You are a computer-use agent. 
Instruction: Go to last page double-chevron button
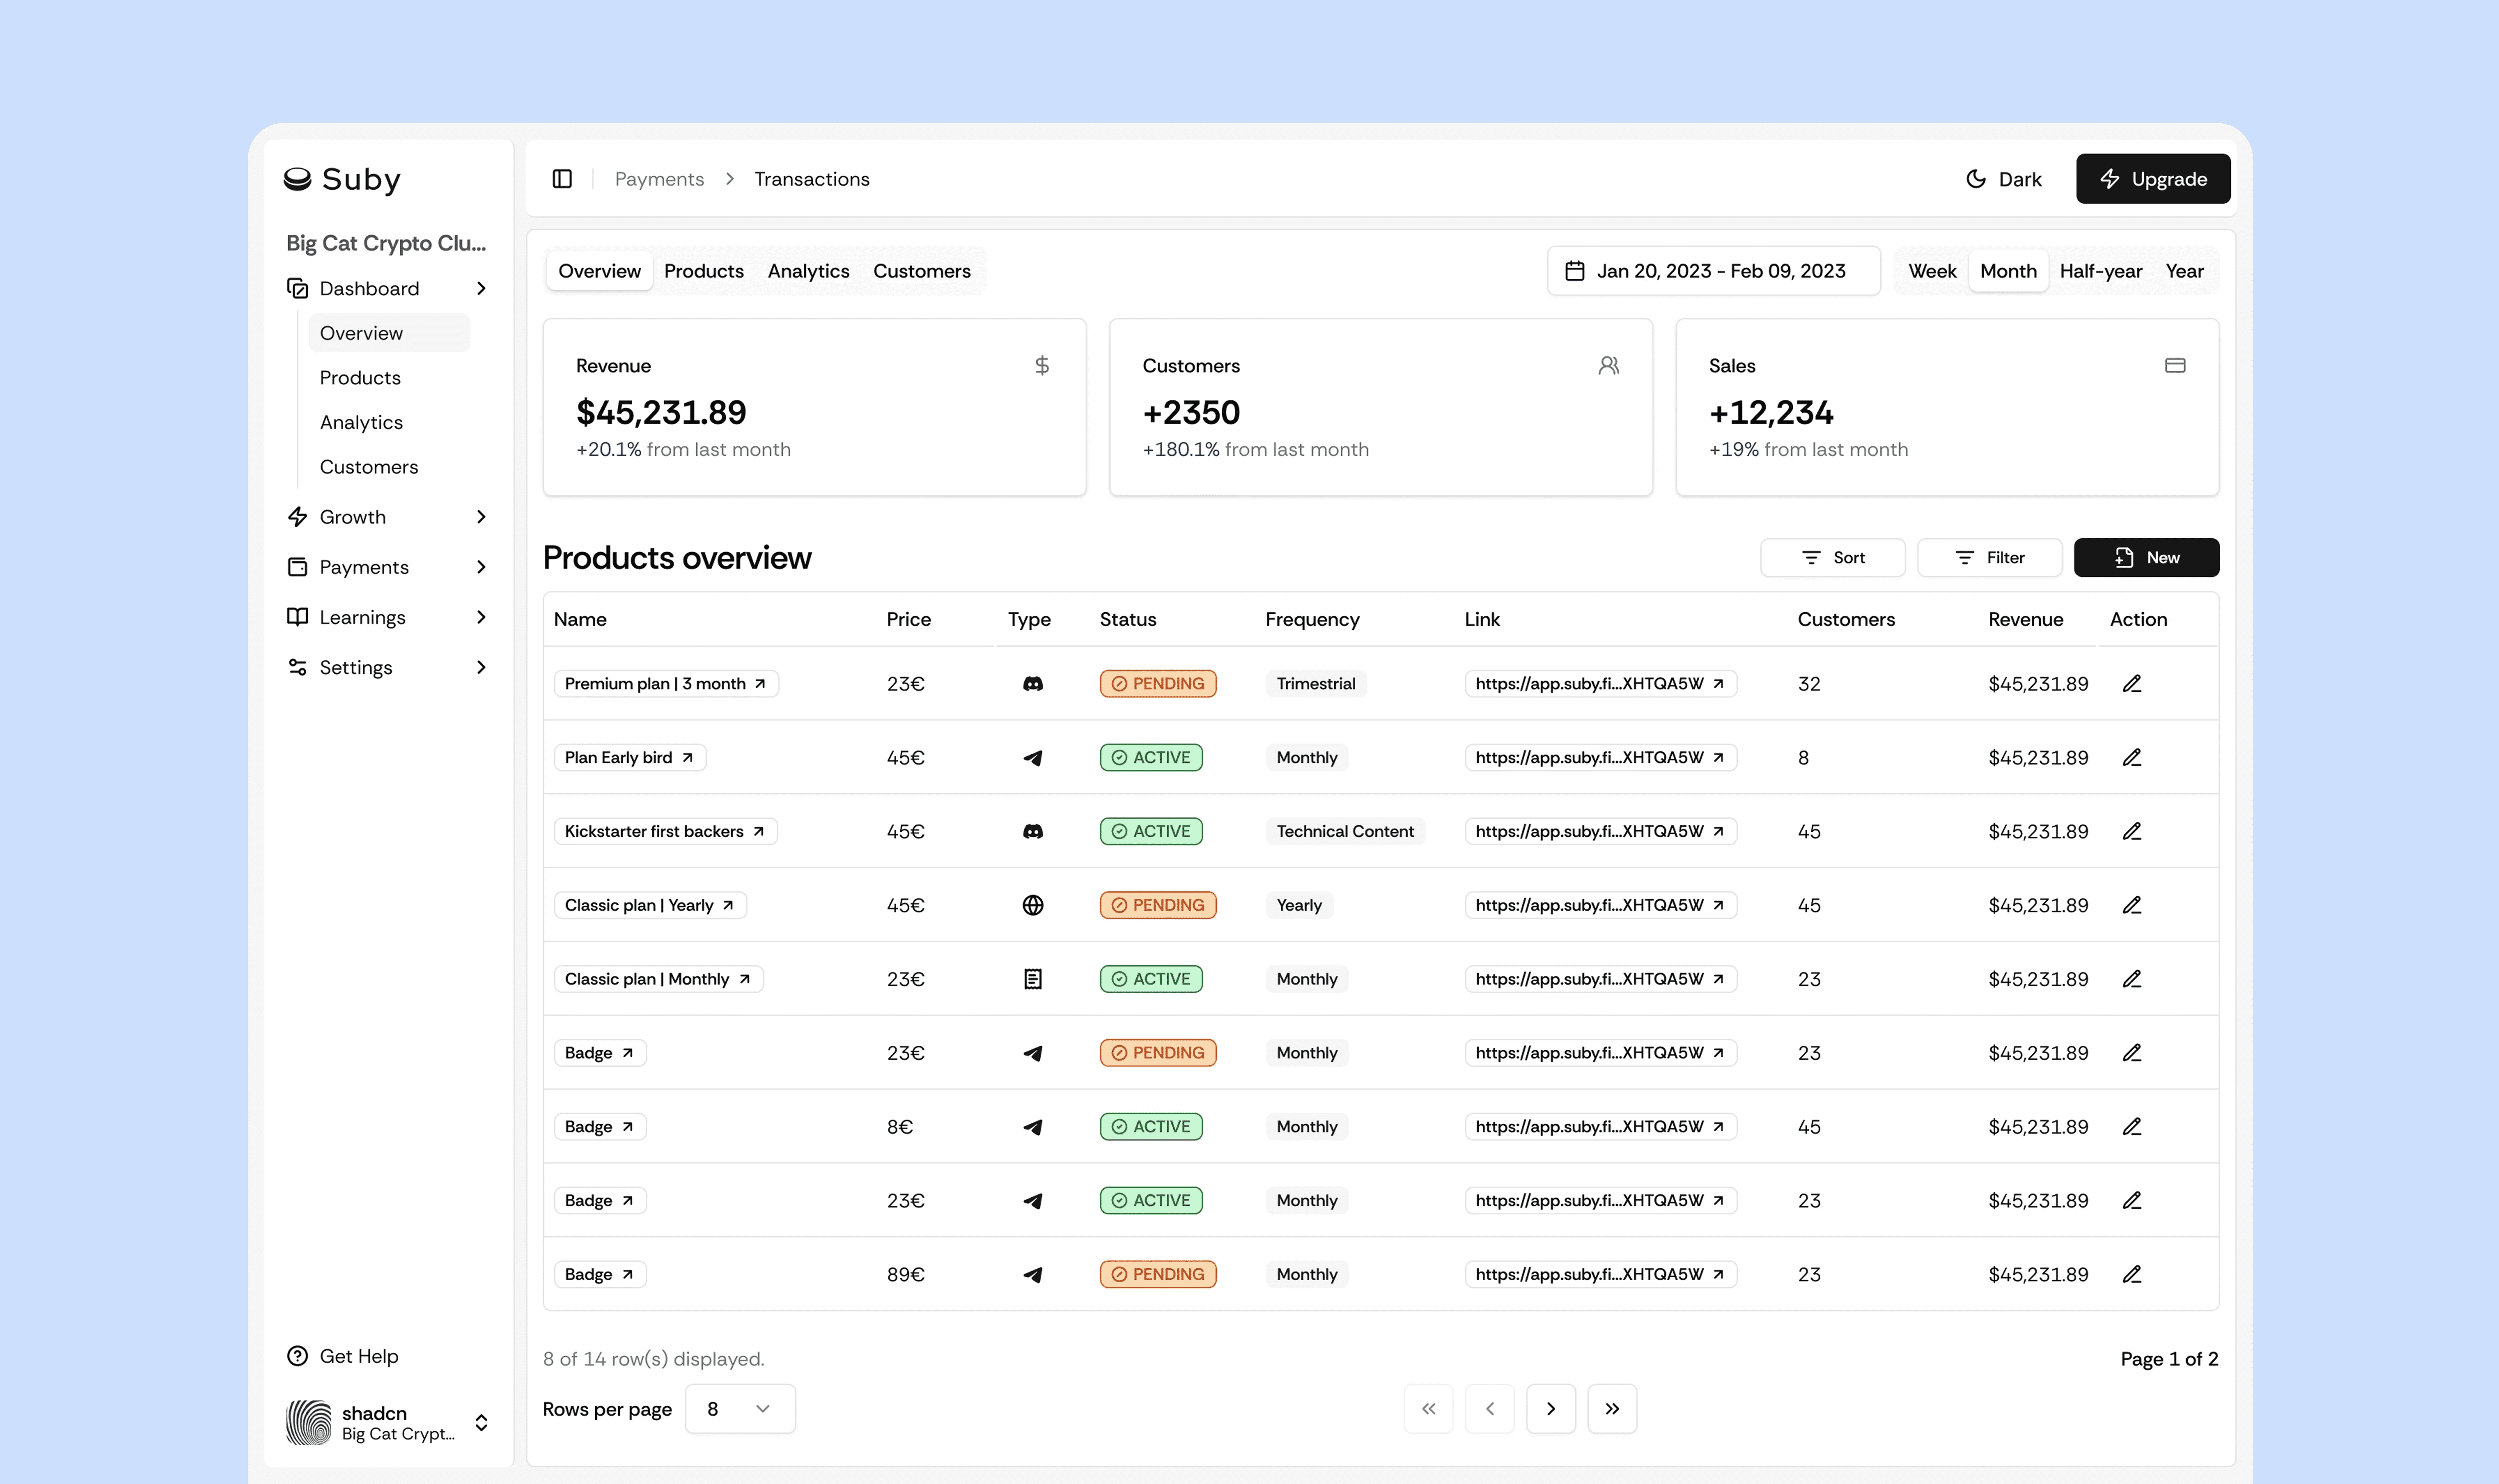tap(1612, 1409)
